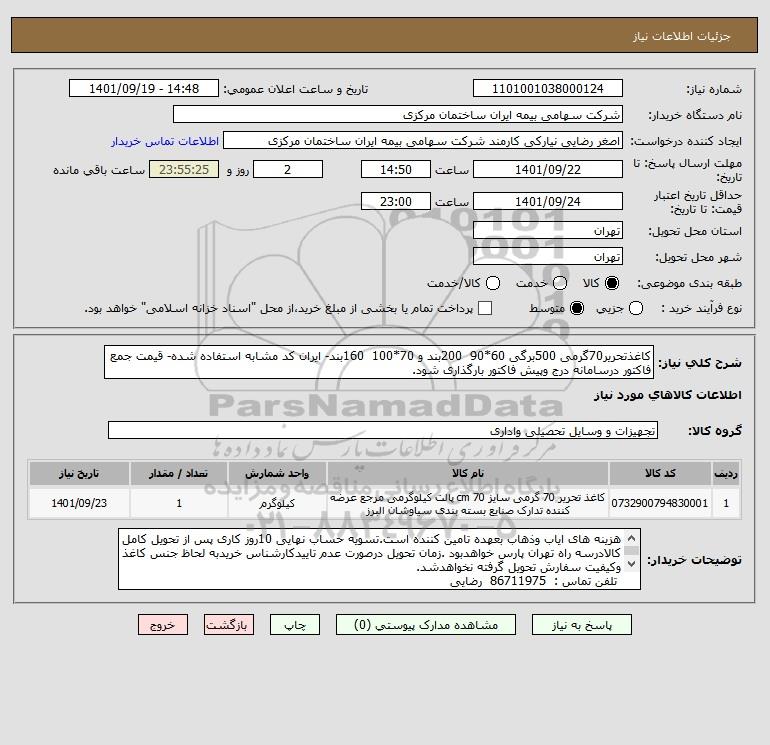The height and width of the screenshot is (745, 770).
Task: Click the deadline time field 14:50
Action: tap(396, 169)
